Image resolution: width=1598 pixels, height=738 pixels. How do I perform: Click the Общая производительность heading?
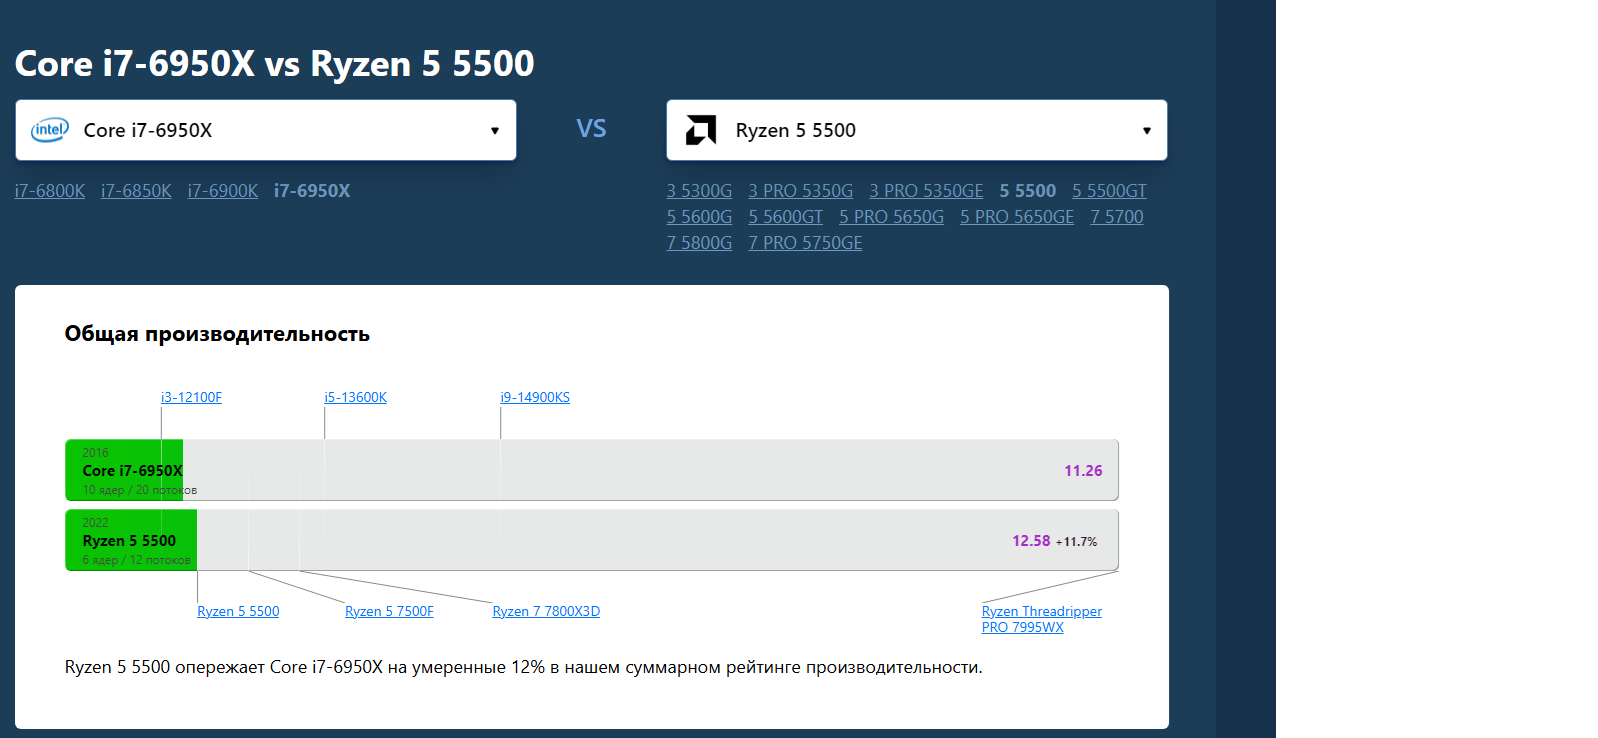(x=217, y=334)
